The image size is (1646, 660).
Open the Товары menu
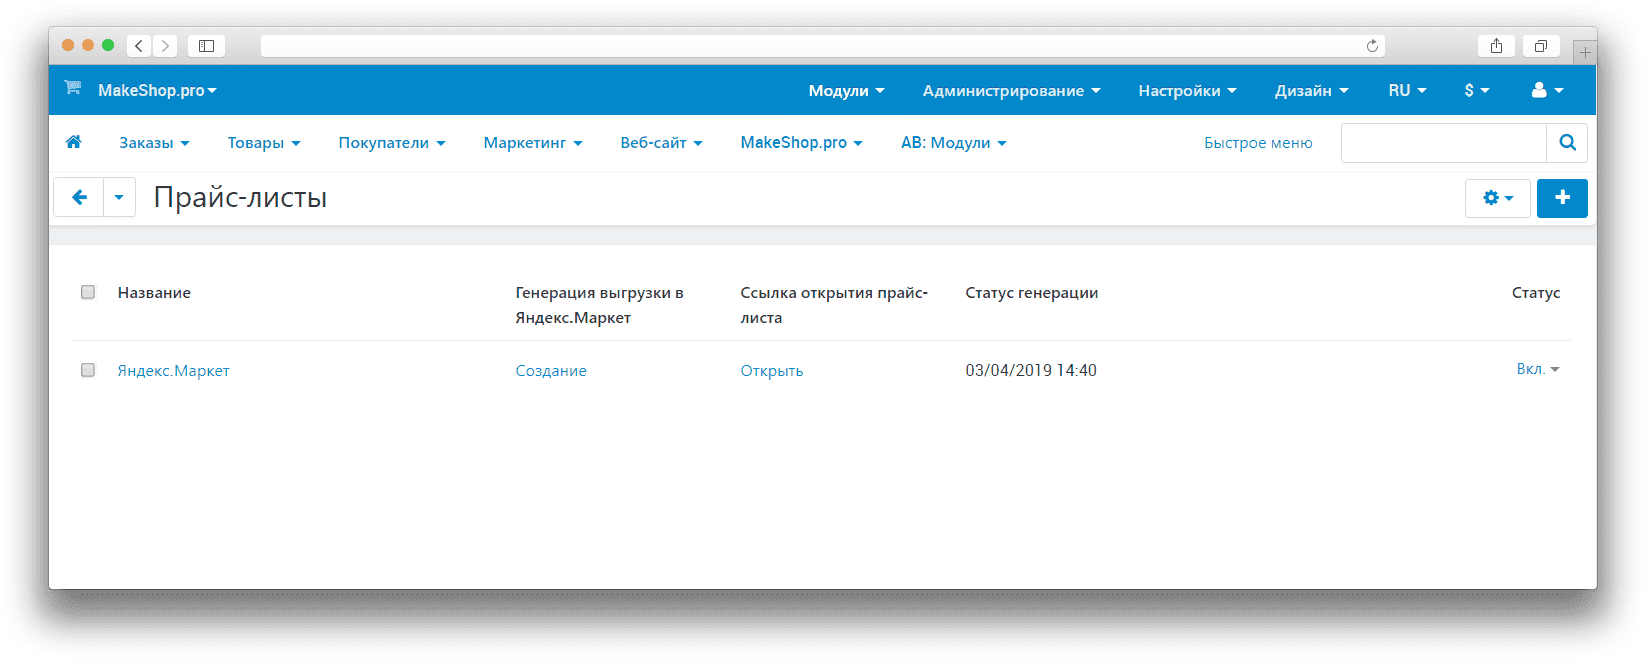(x=264, y=143)
